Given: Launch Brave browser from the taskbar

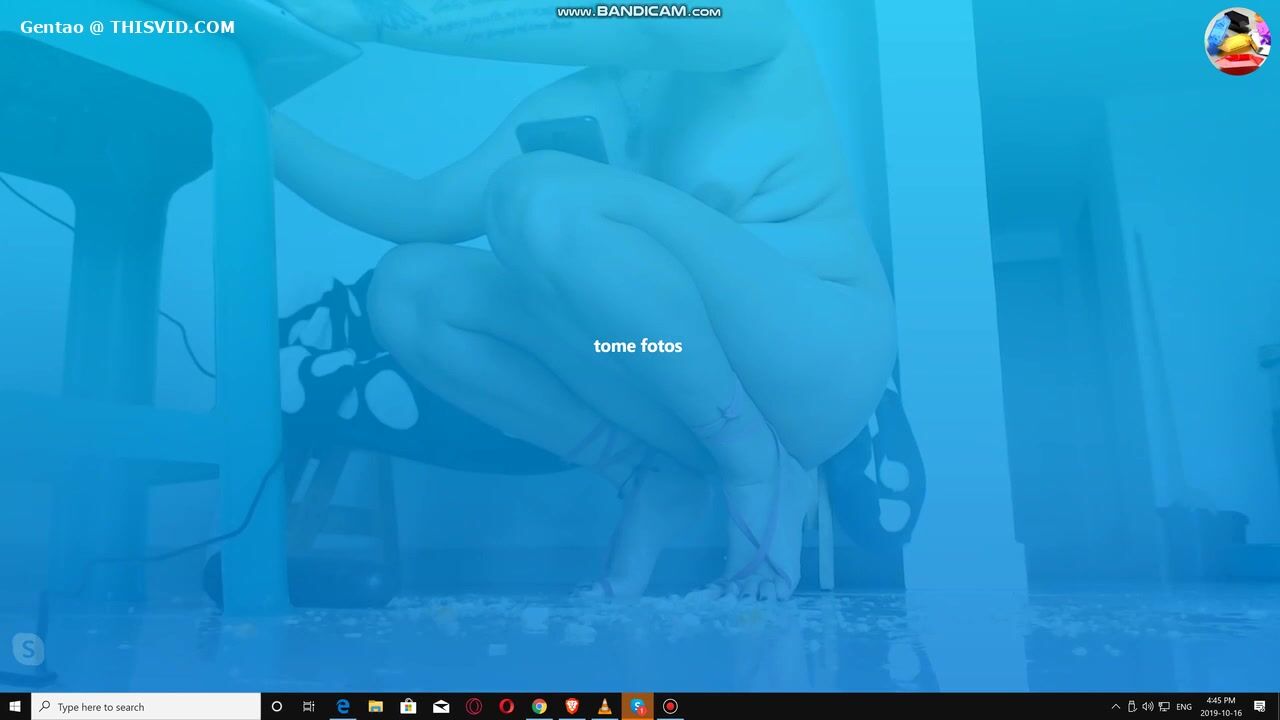Looking at the screenshot, I should 572,707.
